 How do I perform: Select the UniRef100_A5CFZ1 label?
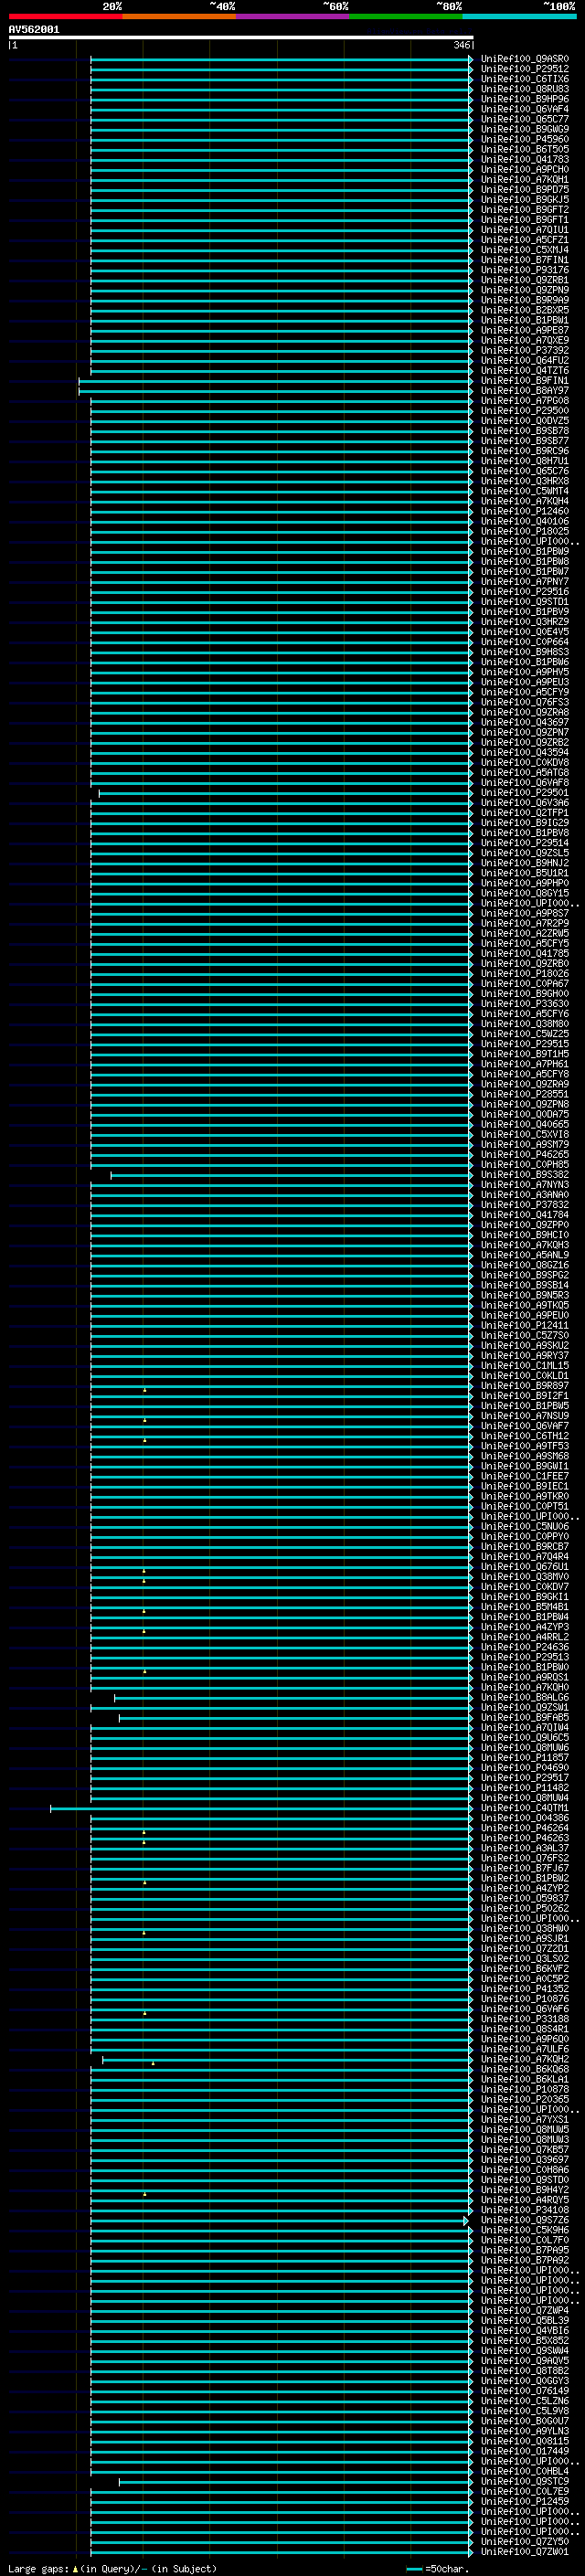[x=524, y=240]
